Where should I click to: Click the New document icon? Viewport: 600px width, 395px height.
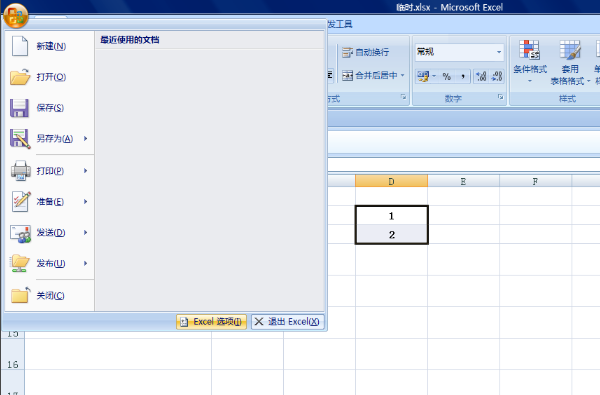pos(20,46)
